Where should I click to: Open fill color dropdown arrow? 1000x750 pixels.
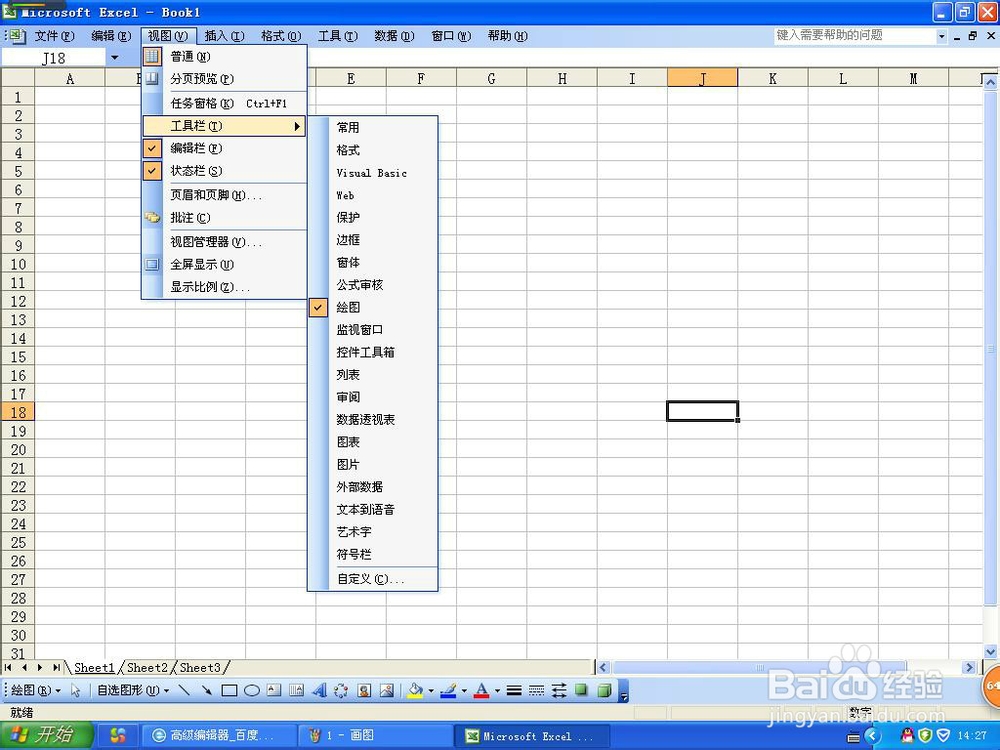pyautogui.click(x=431, y=690)
